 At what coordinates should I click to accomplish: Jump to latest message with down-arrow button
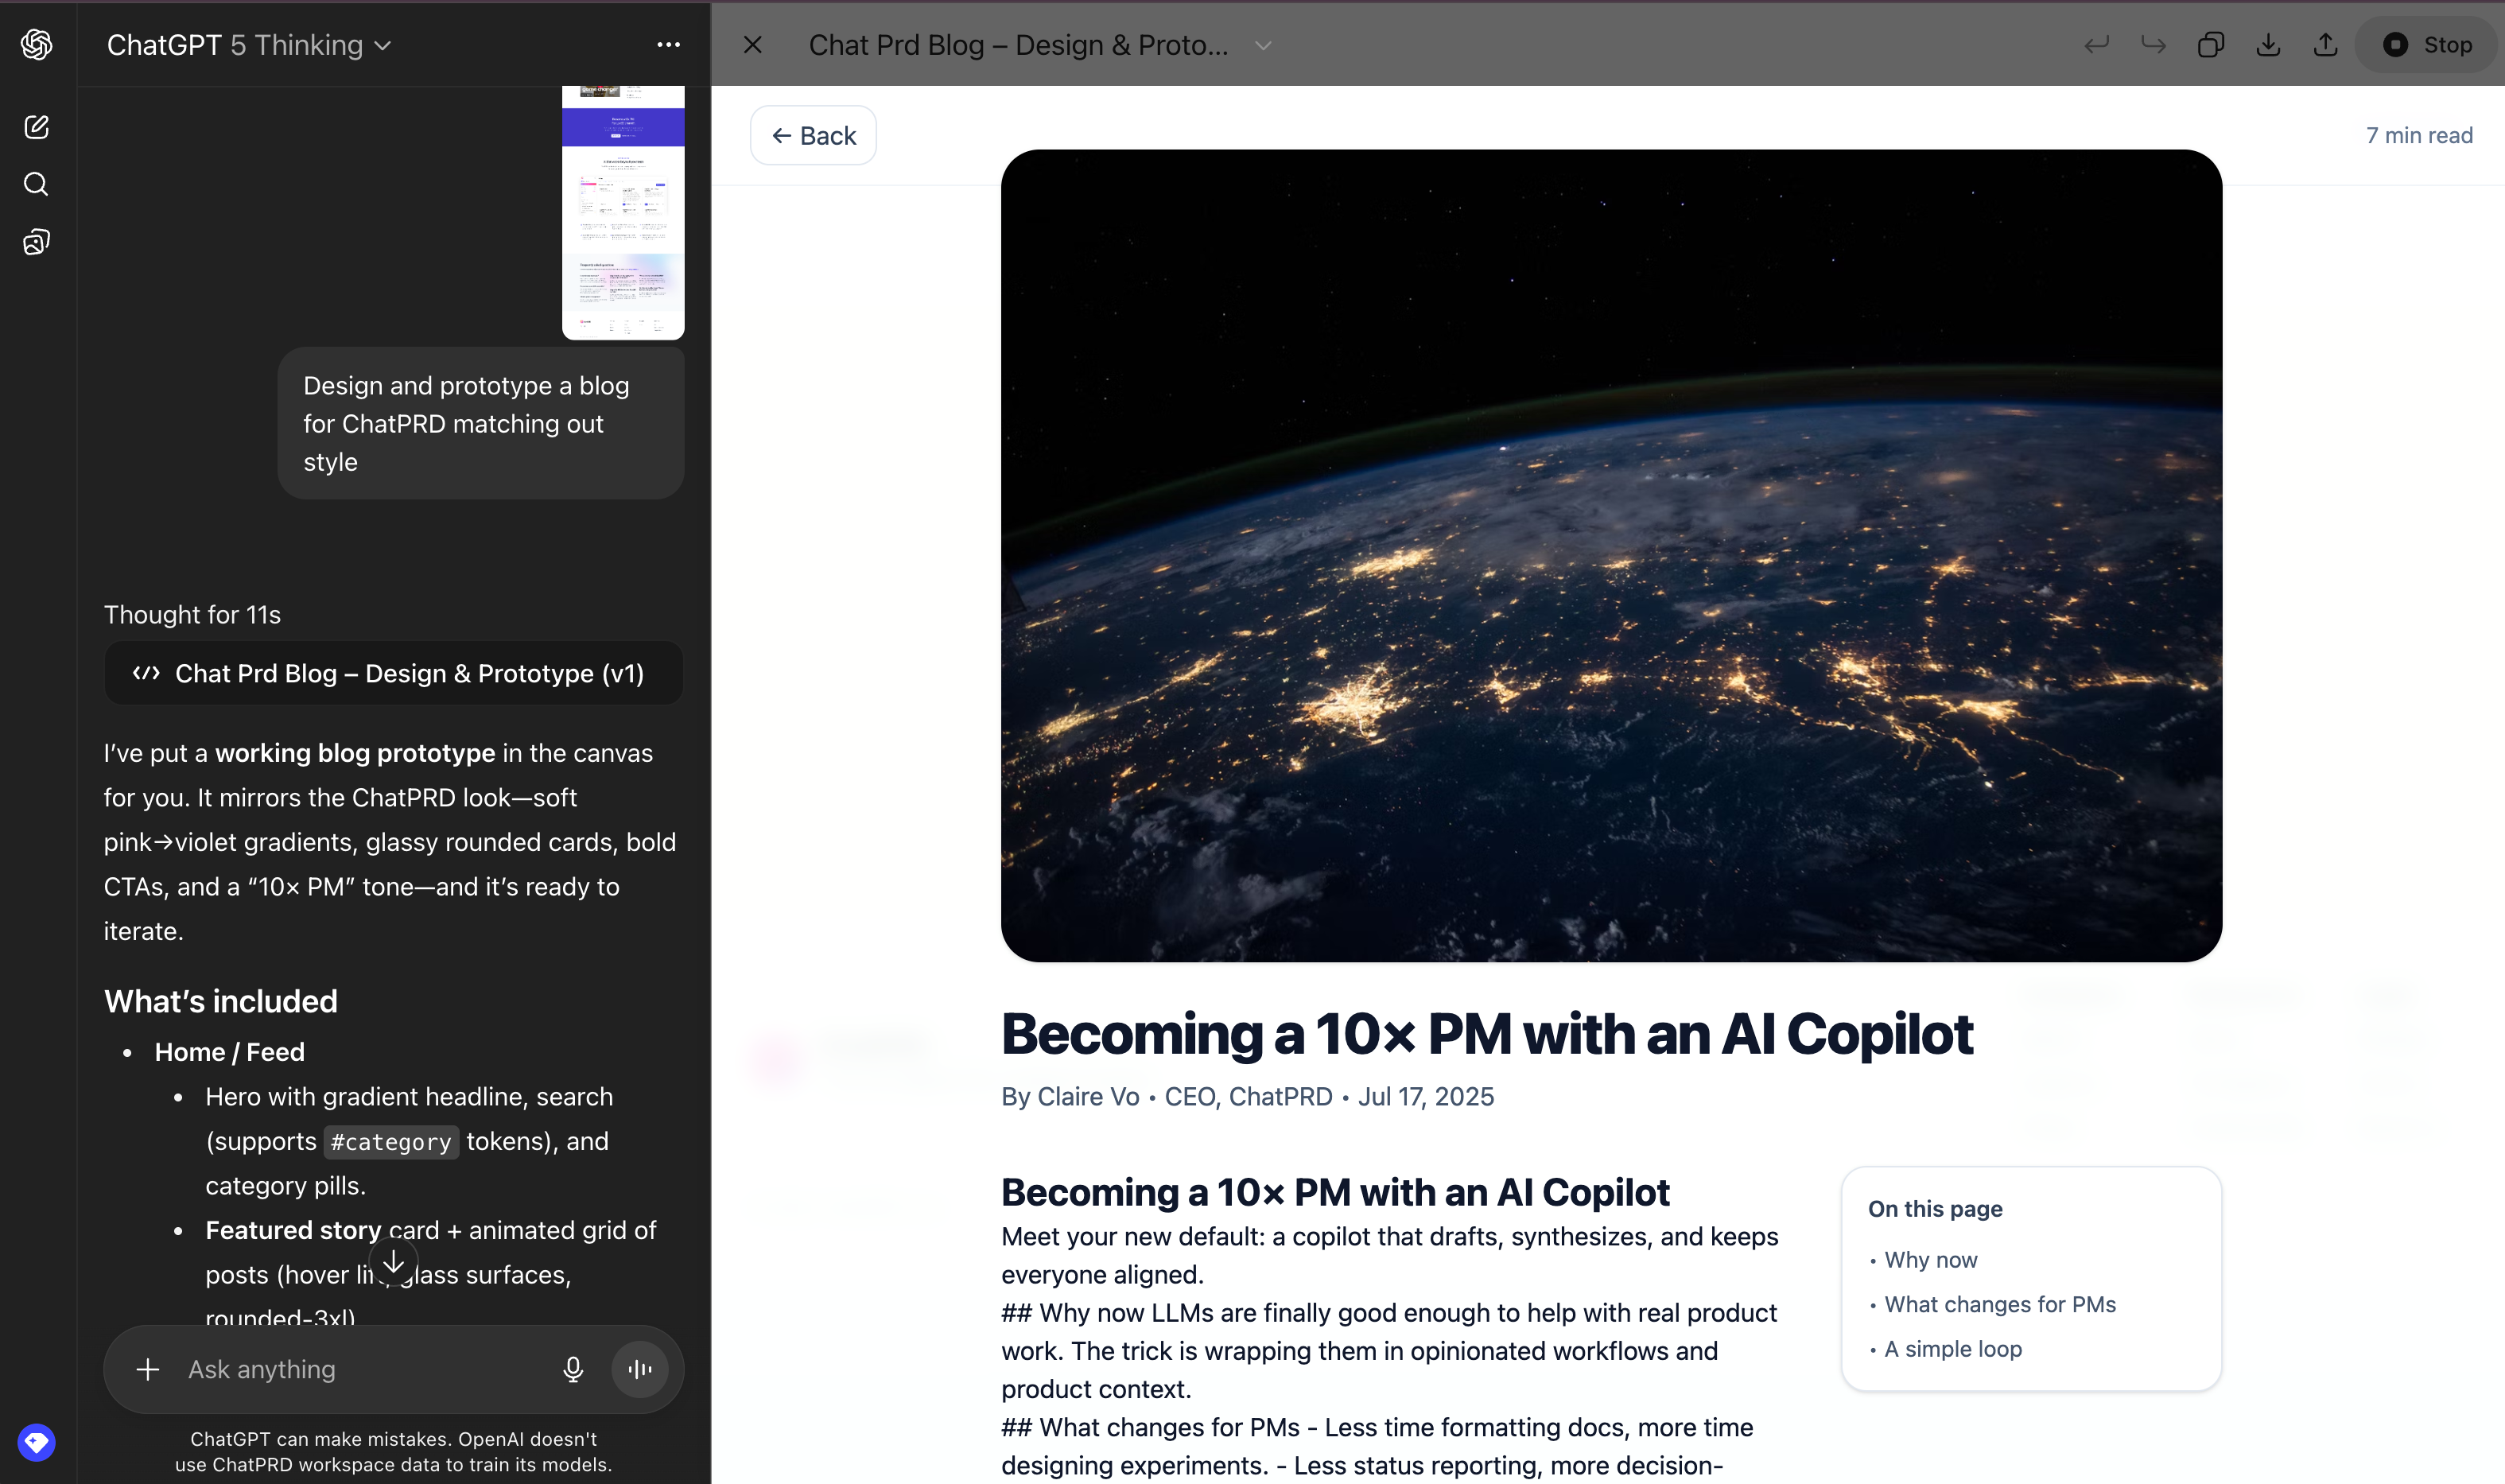coord(394,1262)
